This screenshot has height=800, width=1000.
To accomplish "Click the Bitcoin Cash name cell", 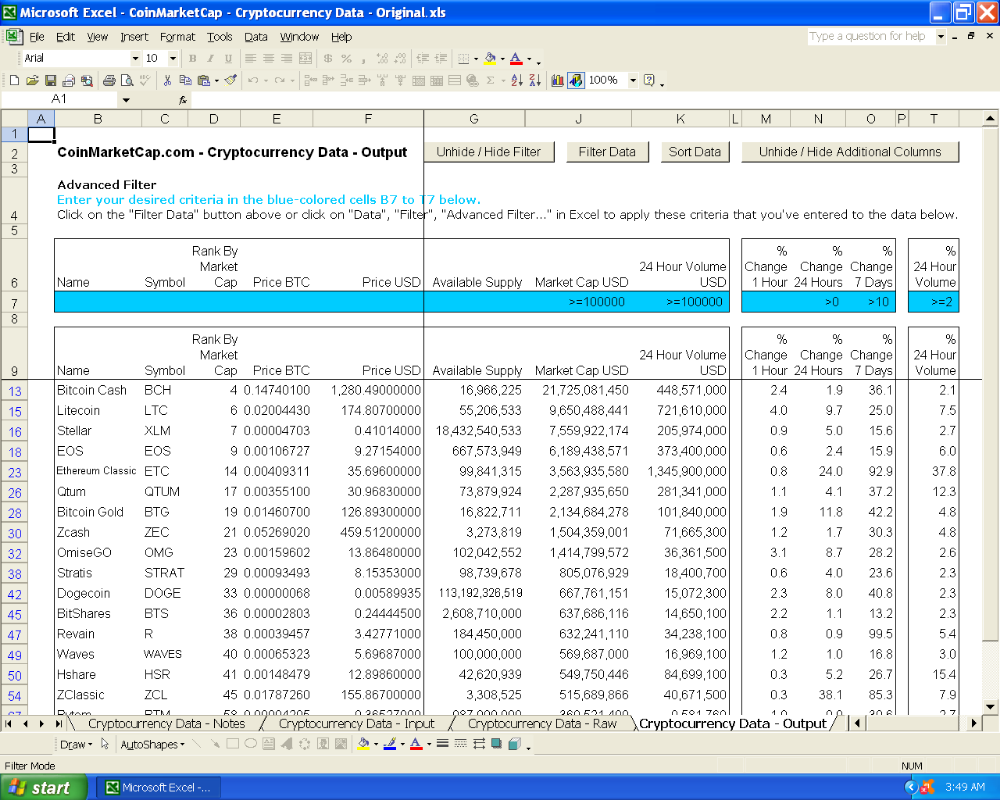I will coord(98,390).
